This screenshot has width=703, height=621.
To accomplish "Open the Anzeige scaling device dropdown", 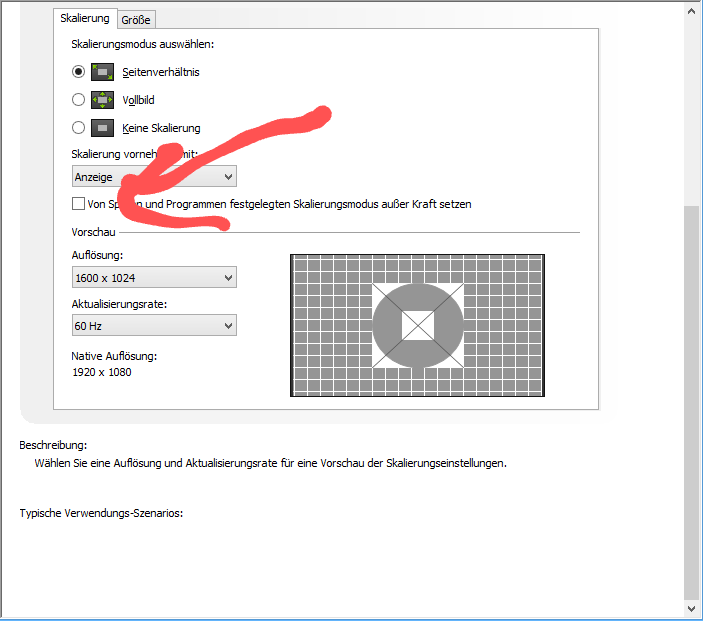I will tap(154, 176).
